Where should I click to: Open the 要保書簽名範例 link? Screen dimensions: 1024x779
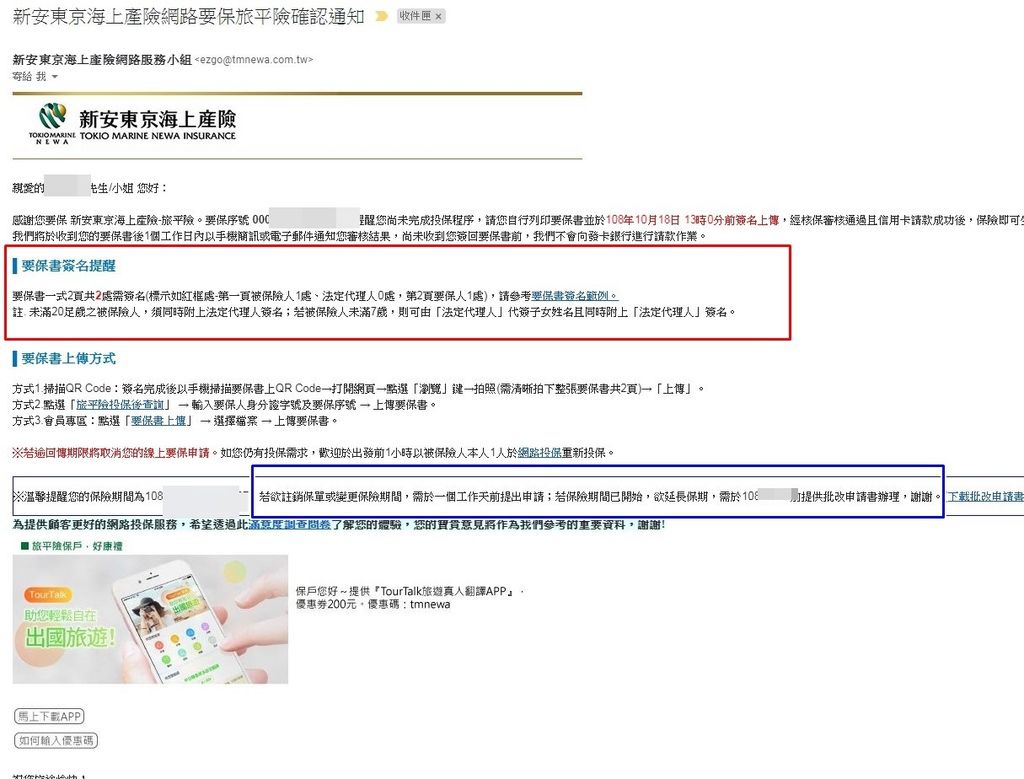coord(574,296)
